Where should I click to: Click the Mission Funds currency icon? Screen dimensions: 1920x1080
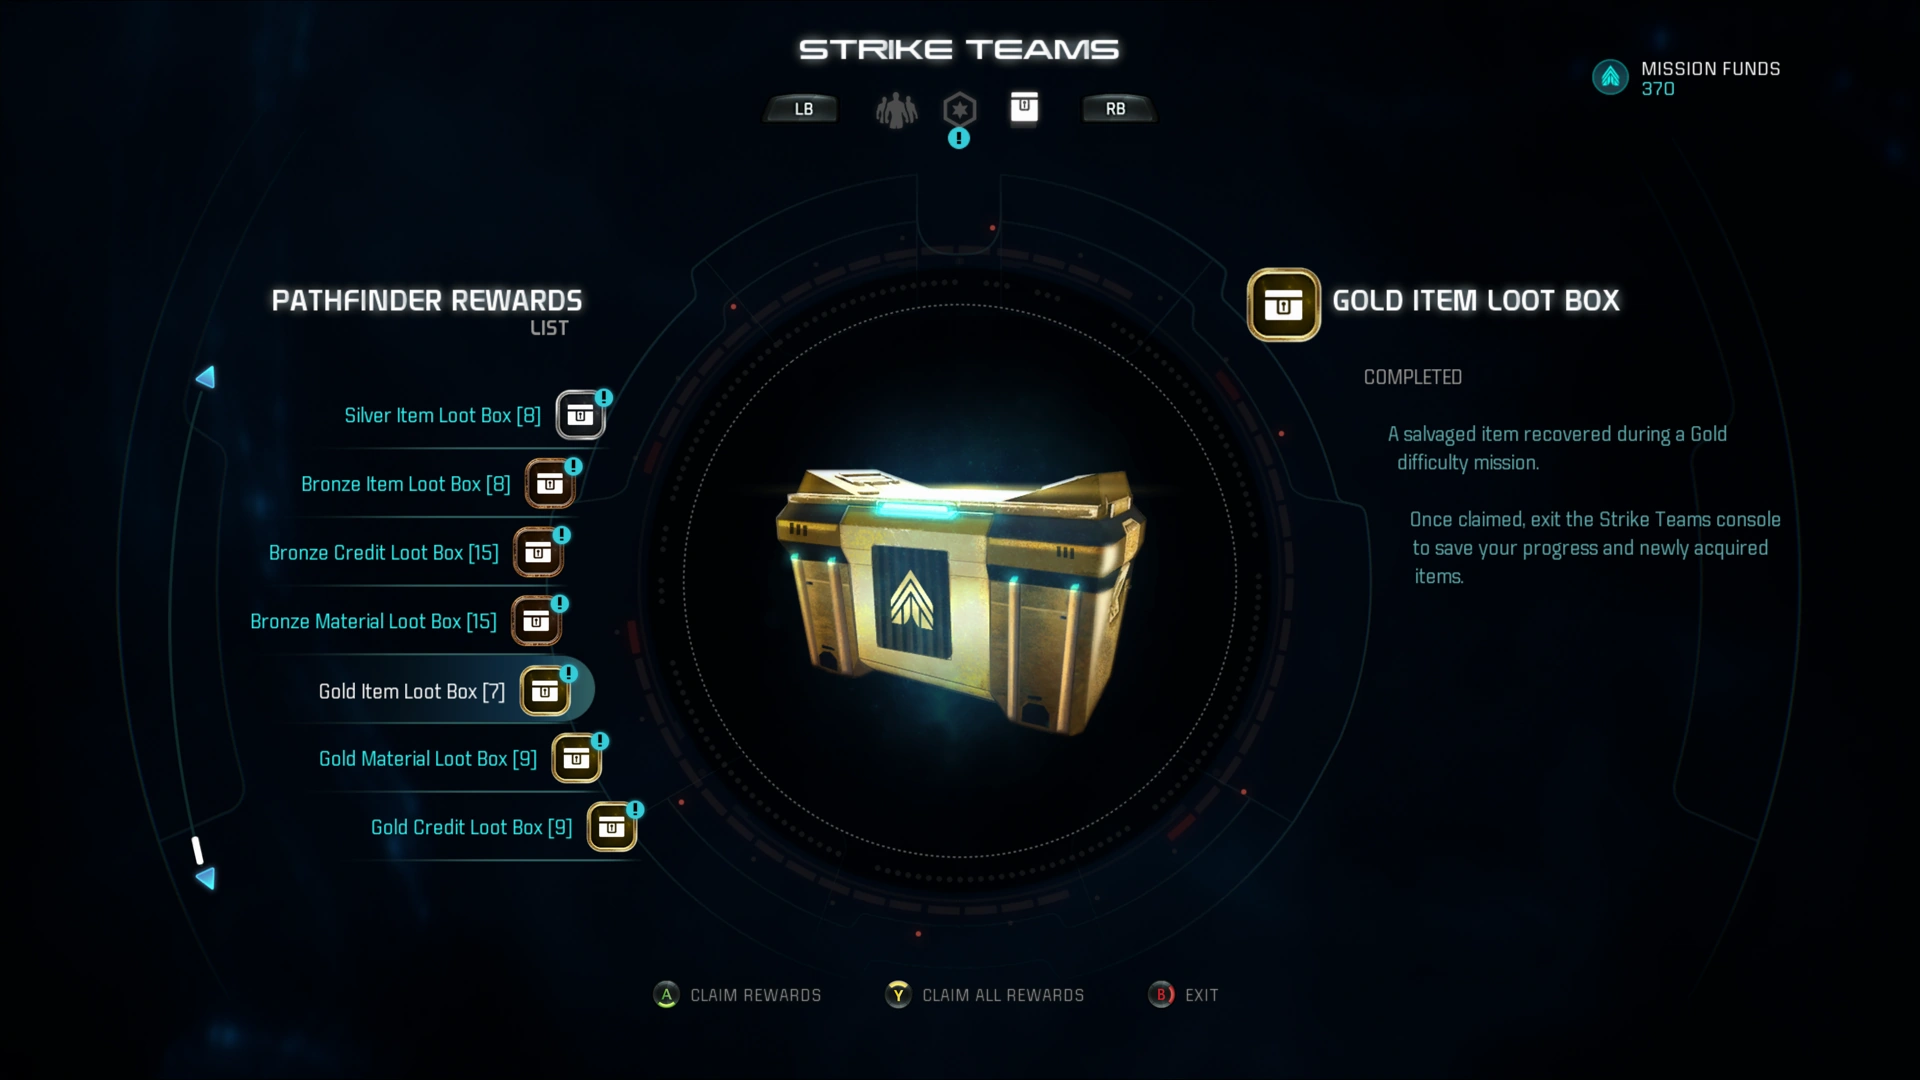point(1610,77)
